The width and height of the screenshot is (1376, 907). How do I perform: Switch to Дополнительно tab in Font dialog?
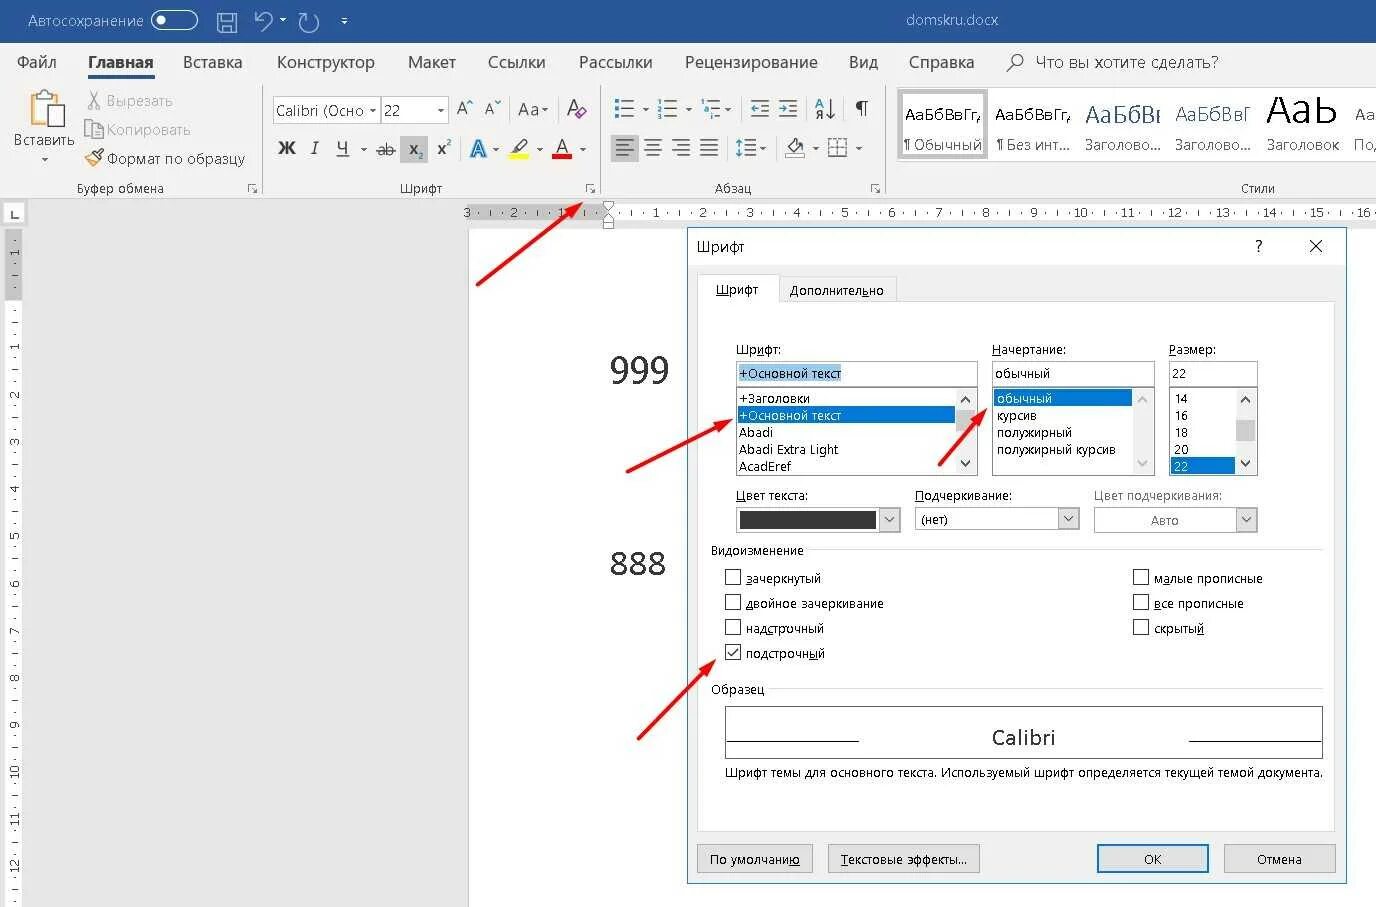point(837,290)
